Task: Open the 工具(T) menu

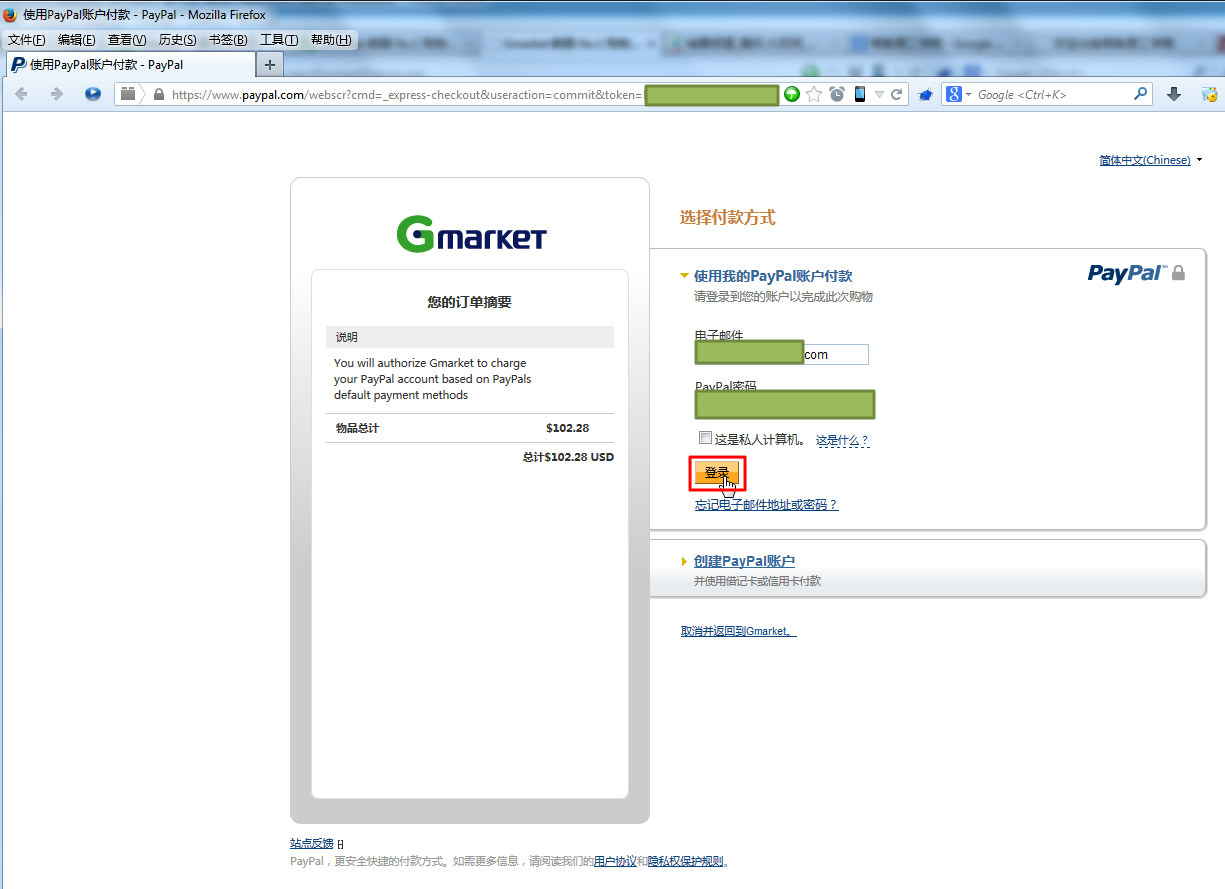Action: pyautogui.click(x=279, y=40)
